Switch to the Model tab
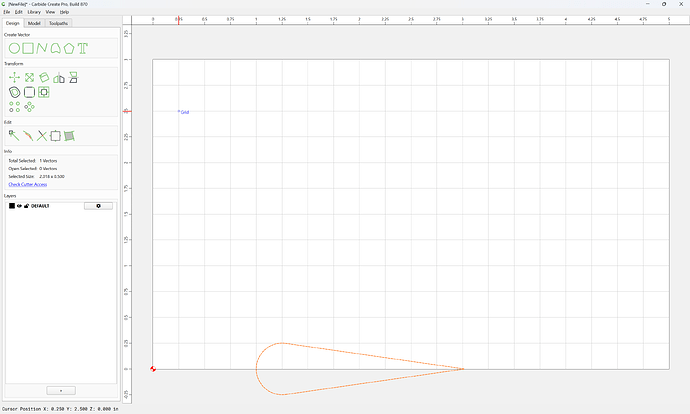This screenshot has height=414, width=690. [x=34, y=23]
